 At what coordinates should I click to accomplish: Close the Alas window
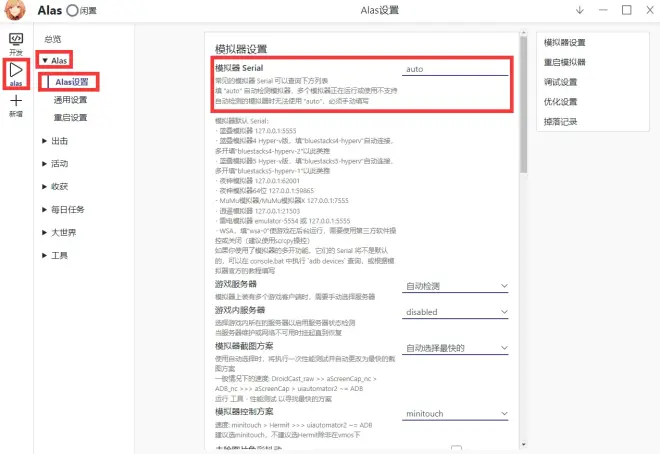pyautogui.click(x=650, y=10)
